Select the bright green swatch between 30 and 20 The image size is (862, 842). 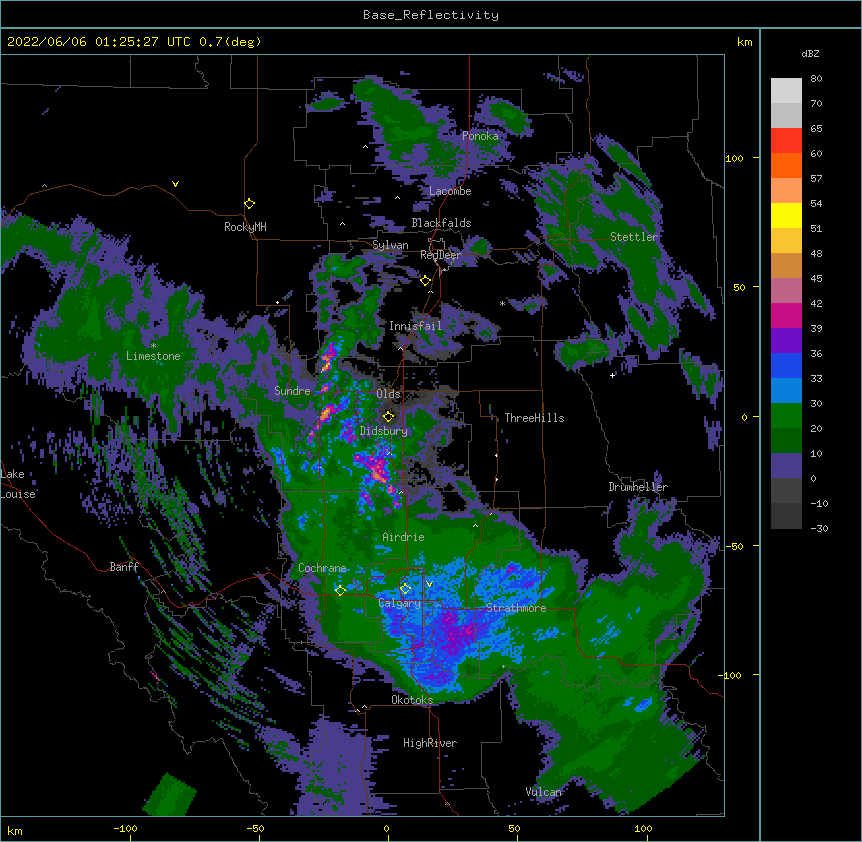tap(786, 416)
